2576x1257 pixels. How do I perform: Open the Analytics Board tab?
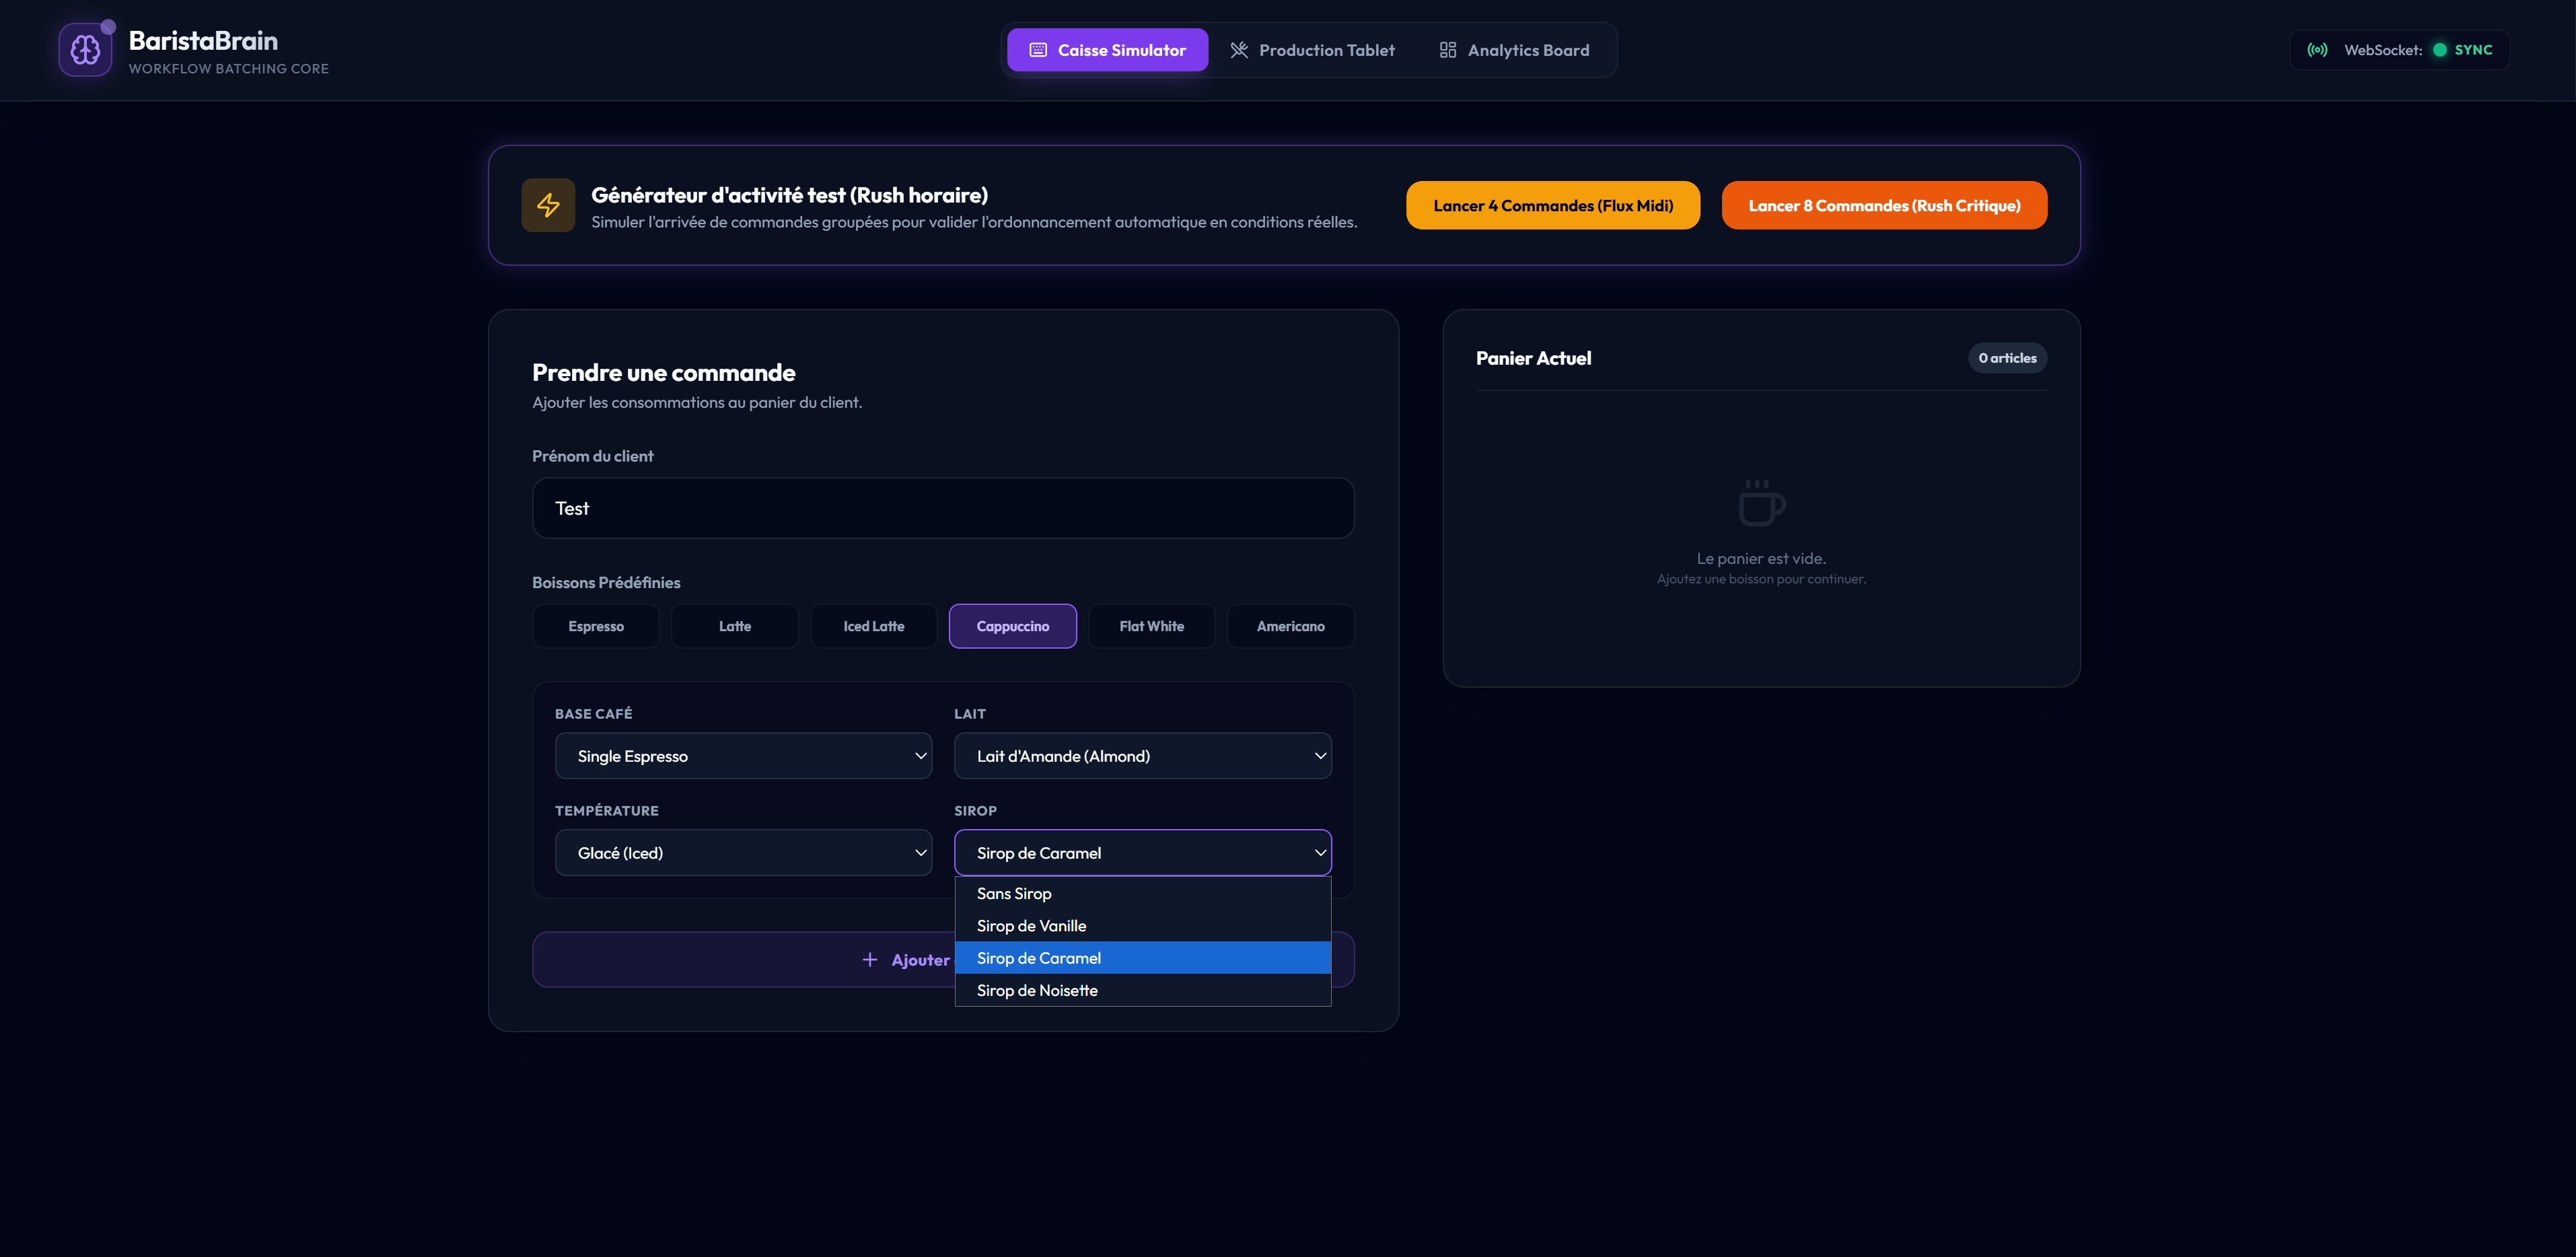pos(1514,50)
